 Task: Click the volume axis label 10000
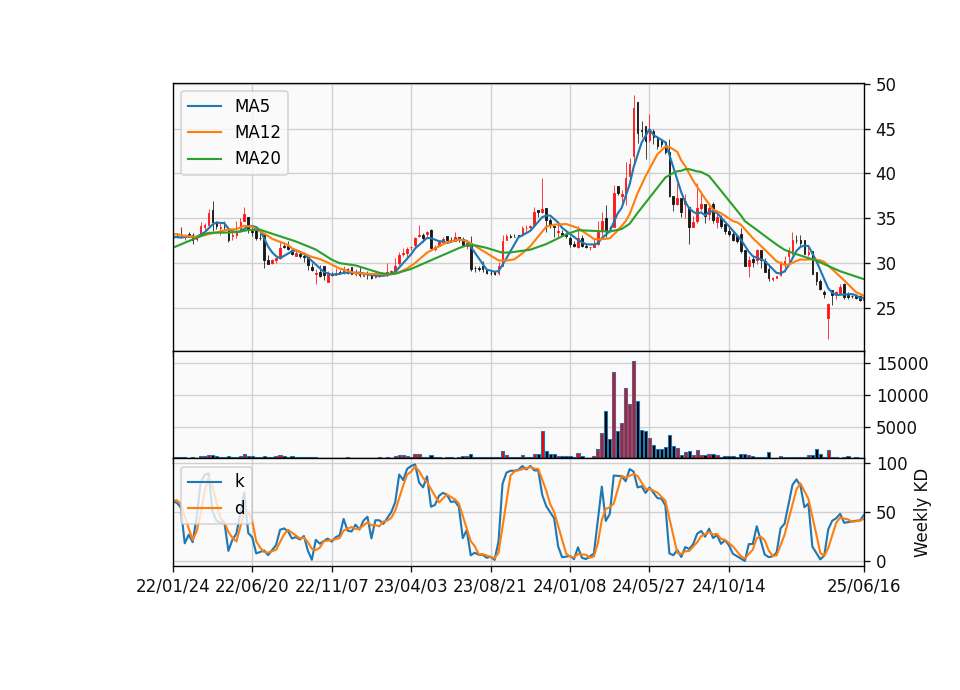(x=902, y=396)
